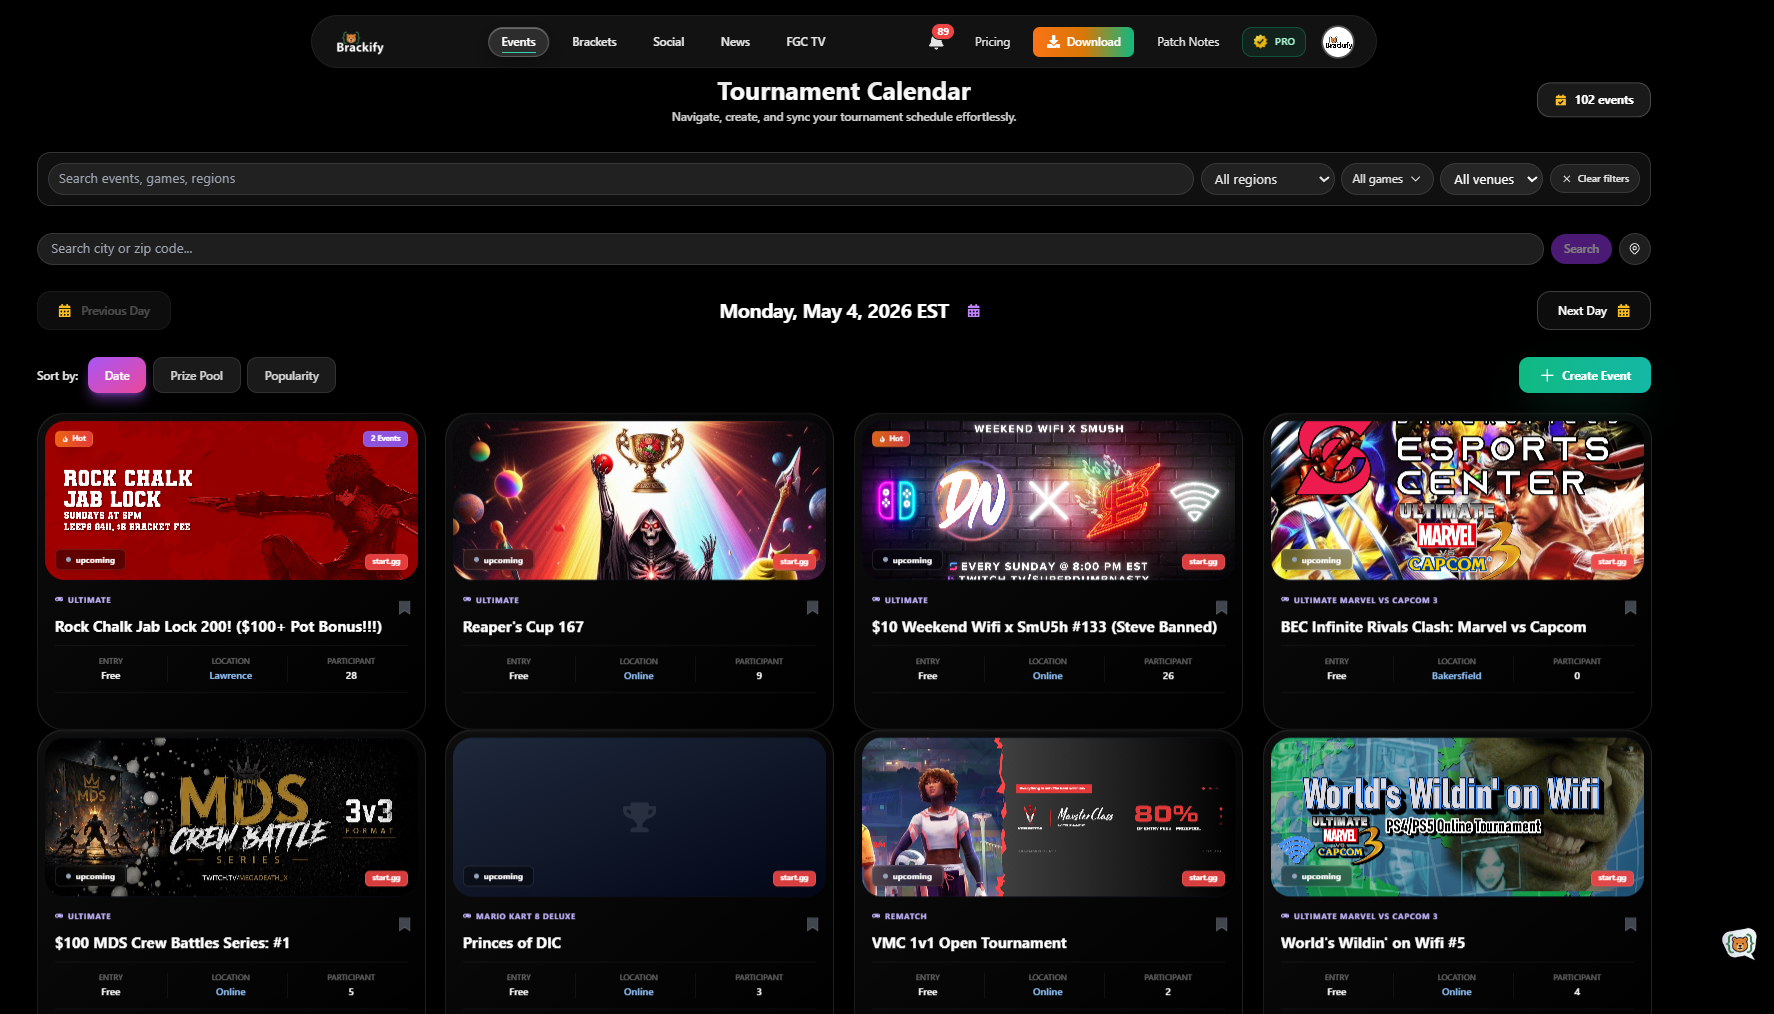Image resolution: width=1774 pixels, height=1014 pixels.
Task: Open the Social tab
Action: click(668, 42)
